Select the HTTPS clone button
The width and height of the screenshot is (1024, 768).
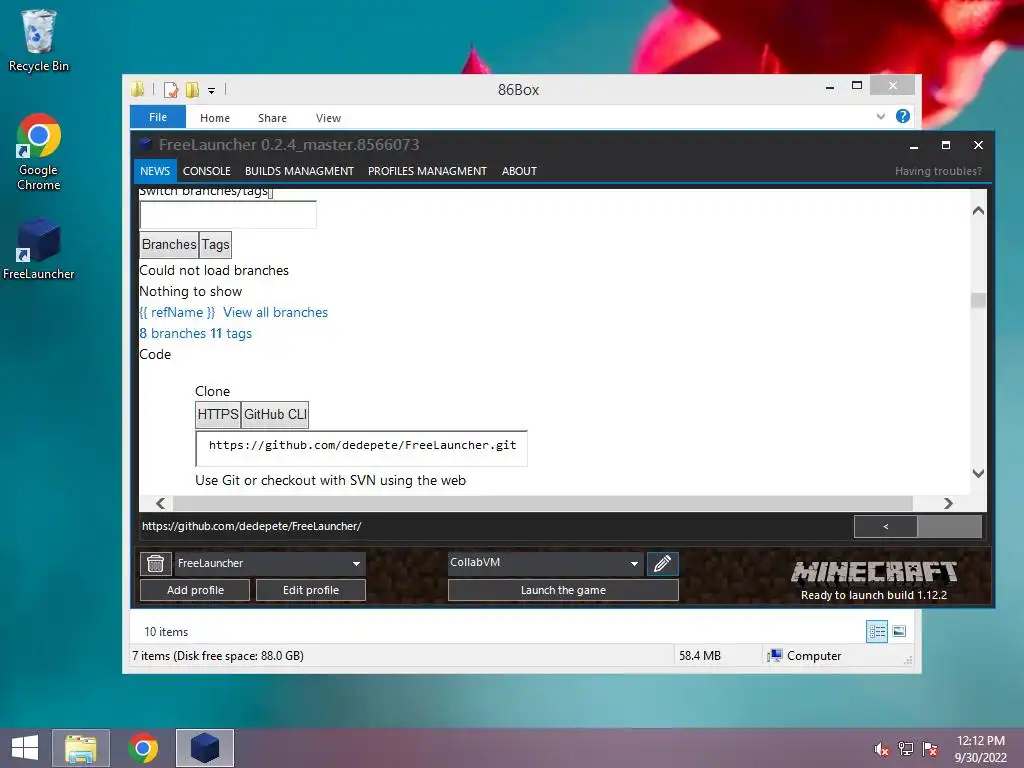[x=218, y=414]
